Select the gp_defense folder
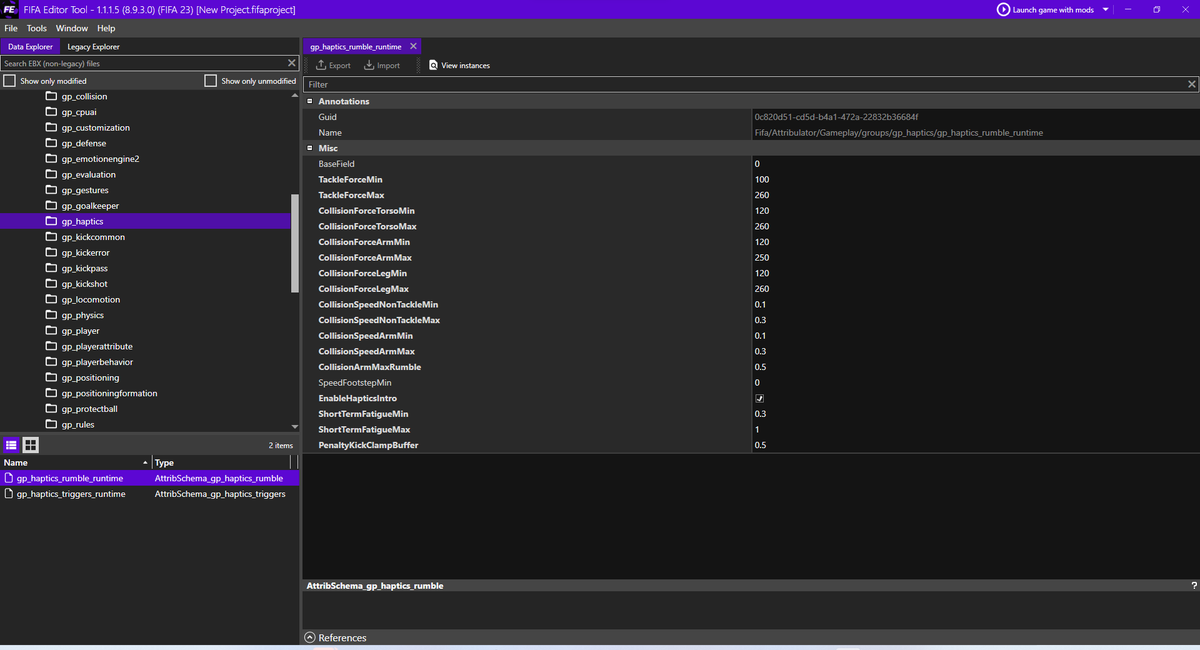This screenshot has width=1200, height=650. (x=83, y=143)
